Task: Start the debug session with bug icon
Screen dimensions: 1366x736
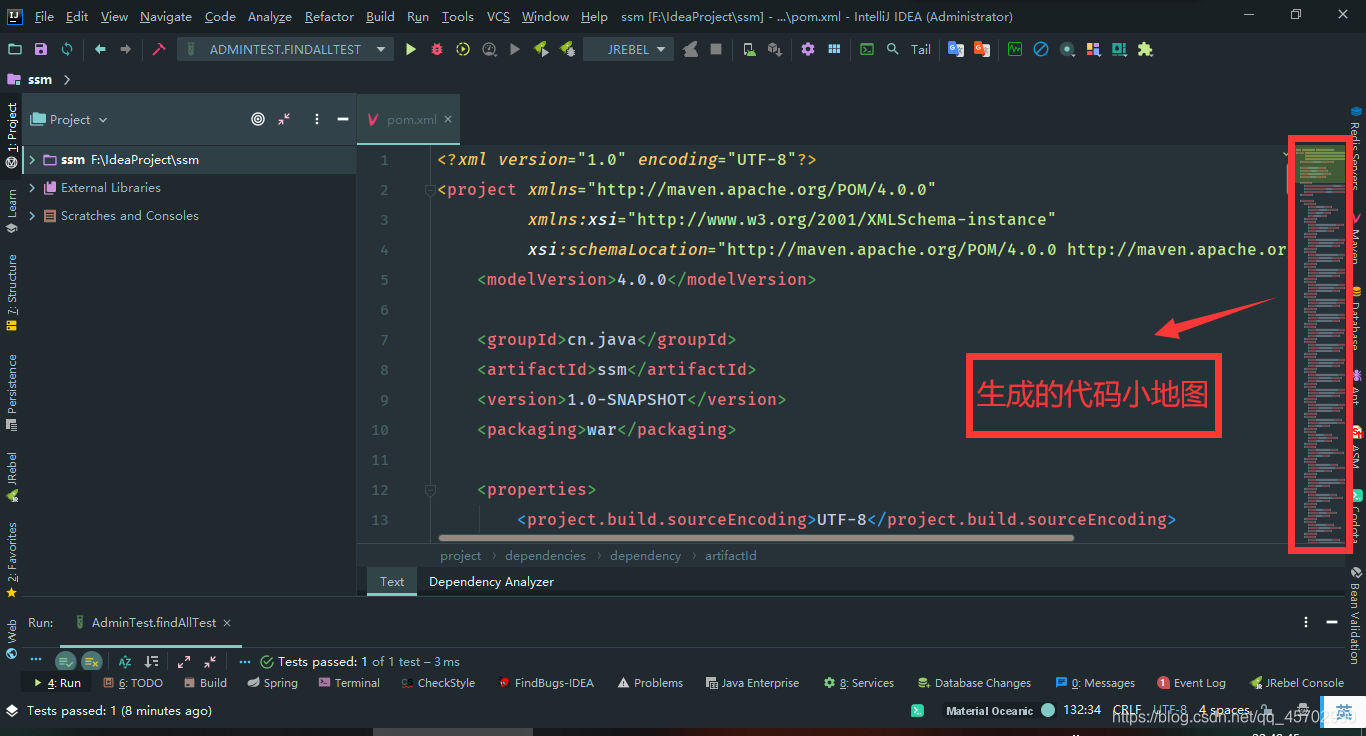Action: [x=437, y=49]
